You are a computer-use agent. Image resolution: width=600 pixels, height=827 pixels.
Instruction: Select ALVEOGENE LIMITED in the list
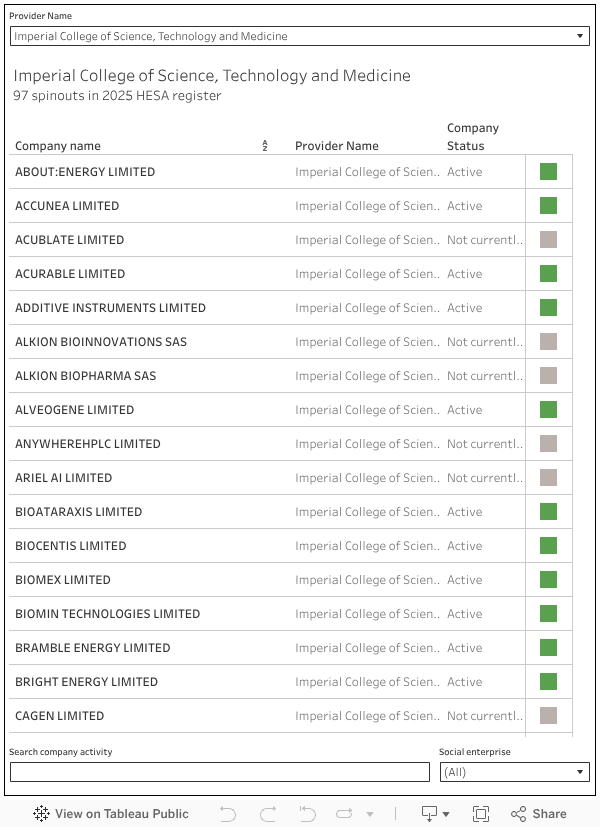tap(74, 410)
